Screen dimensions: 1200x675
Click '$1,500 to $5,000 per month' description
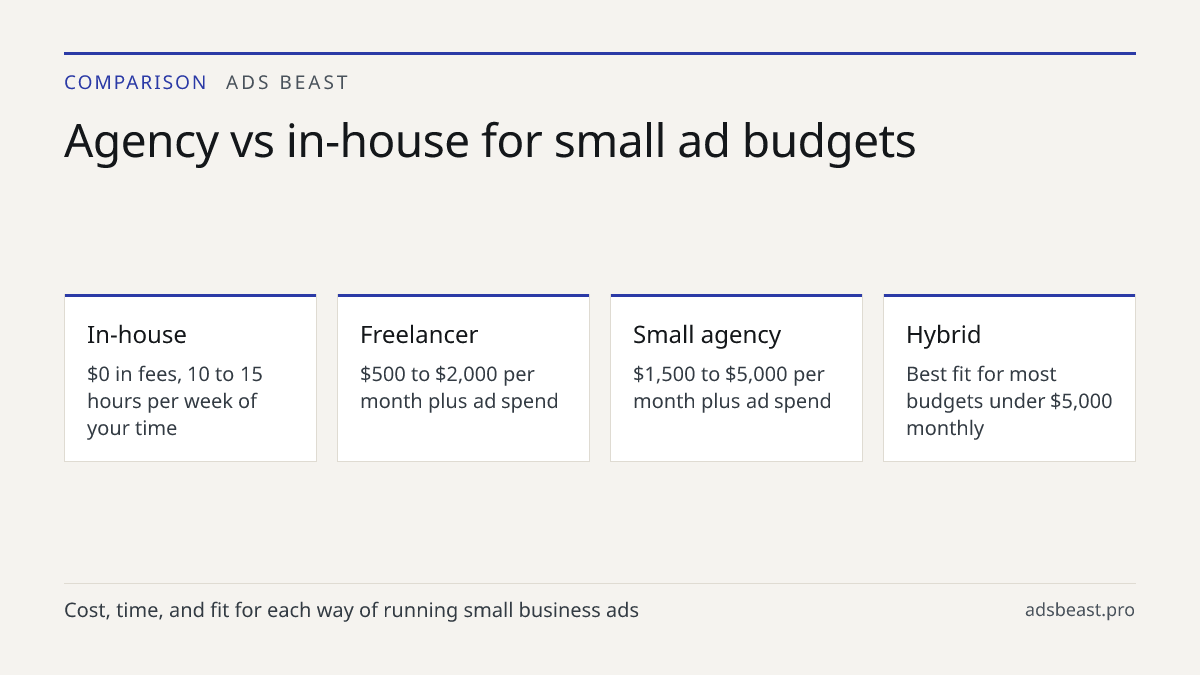pos(732,388)
